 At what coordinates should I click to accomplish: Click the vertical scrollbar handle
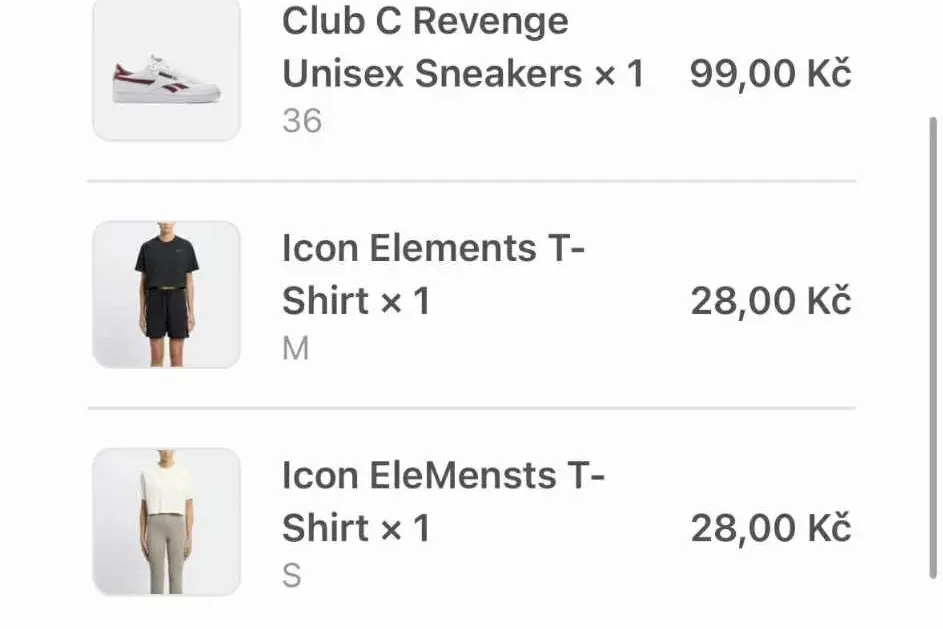coord(933,348)
